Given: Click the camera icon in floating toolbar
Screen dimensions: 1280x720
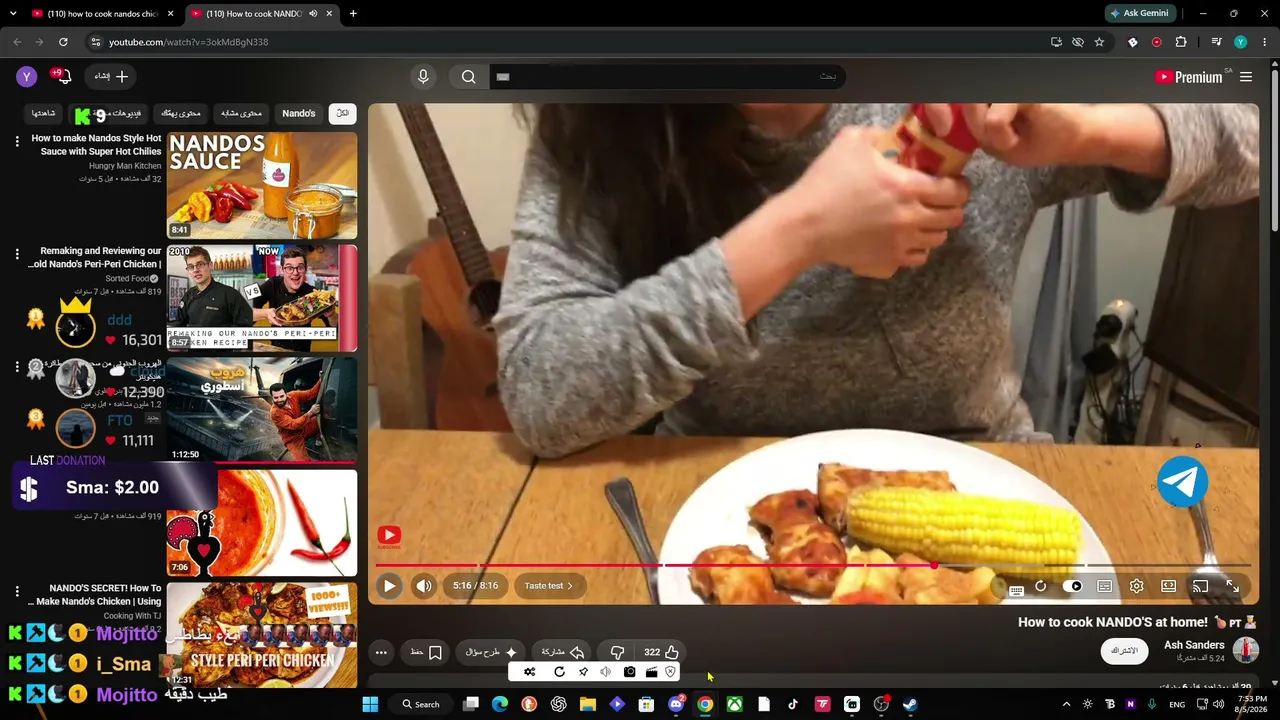Looking at the screenshot, I should [629, 672].
